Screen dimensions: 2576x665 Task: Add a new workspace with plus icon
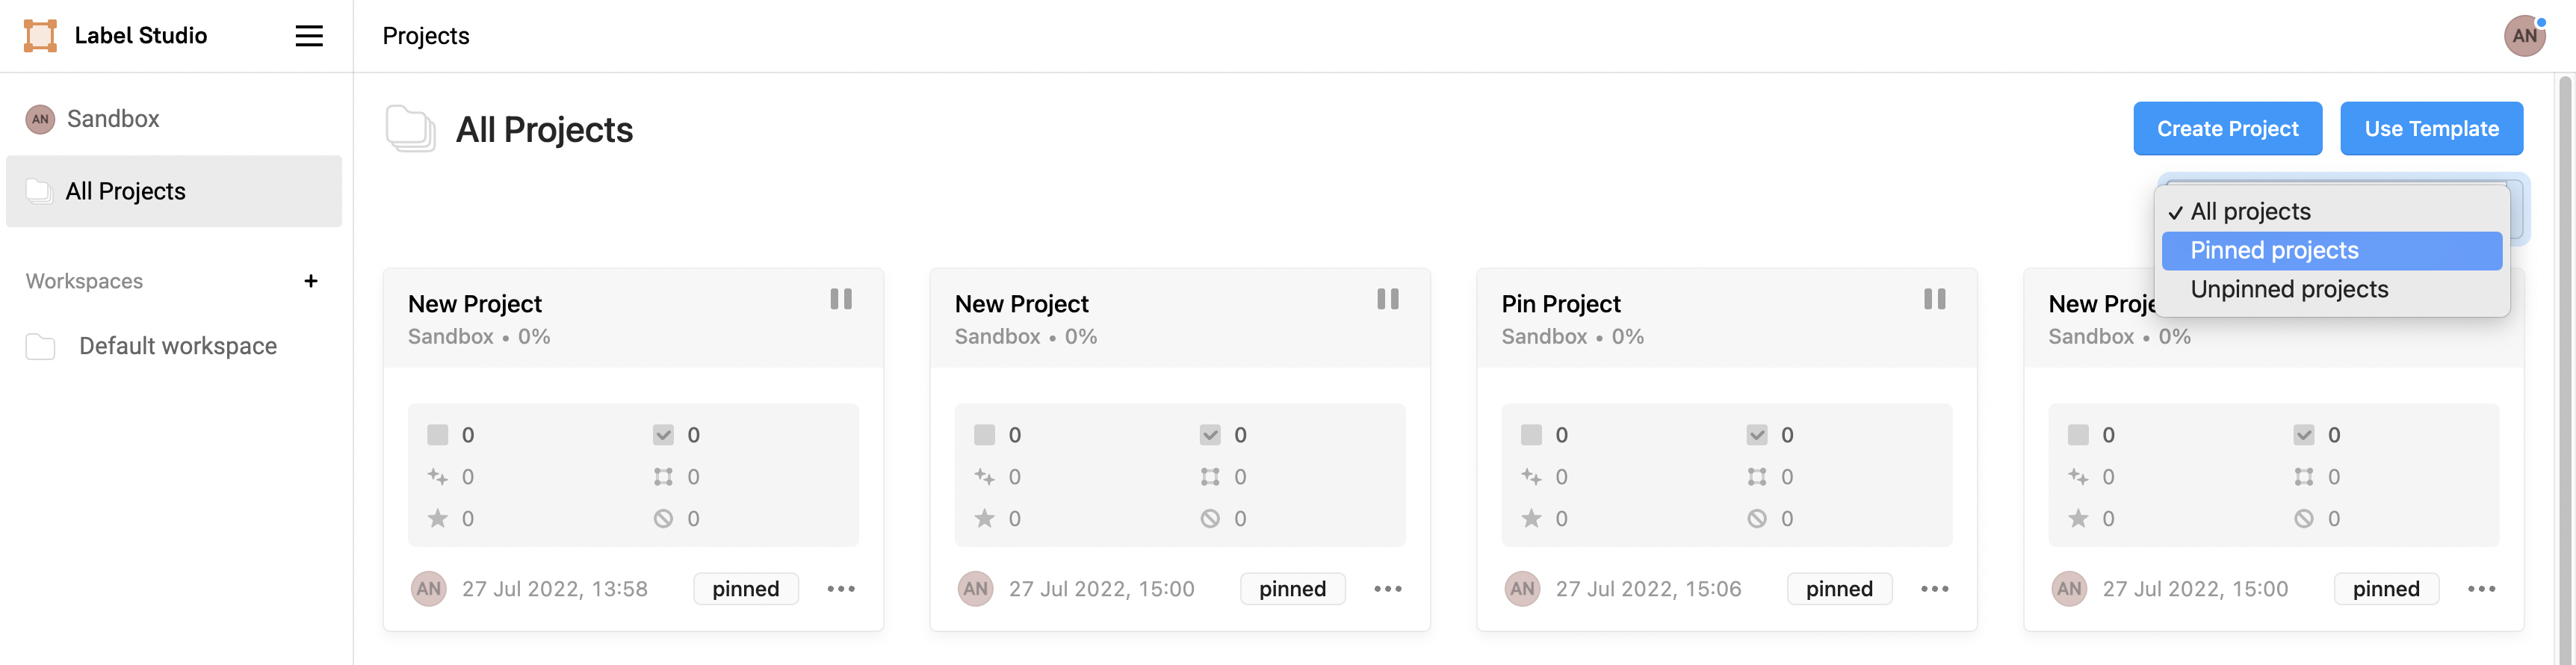point(311,281)
